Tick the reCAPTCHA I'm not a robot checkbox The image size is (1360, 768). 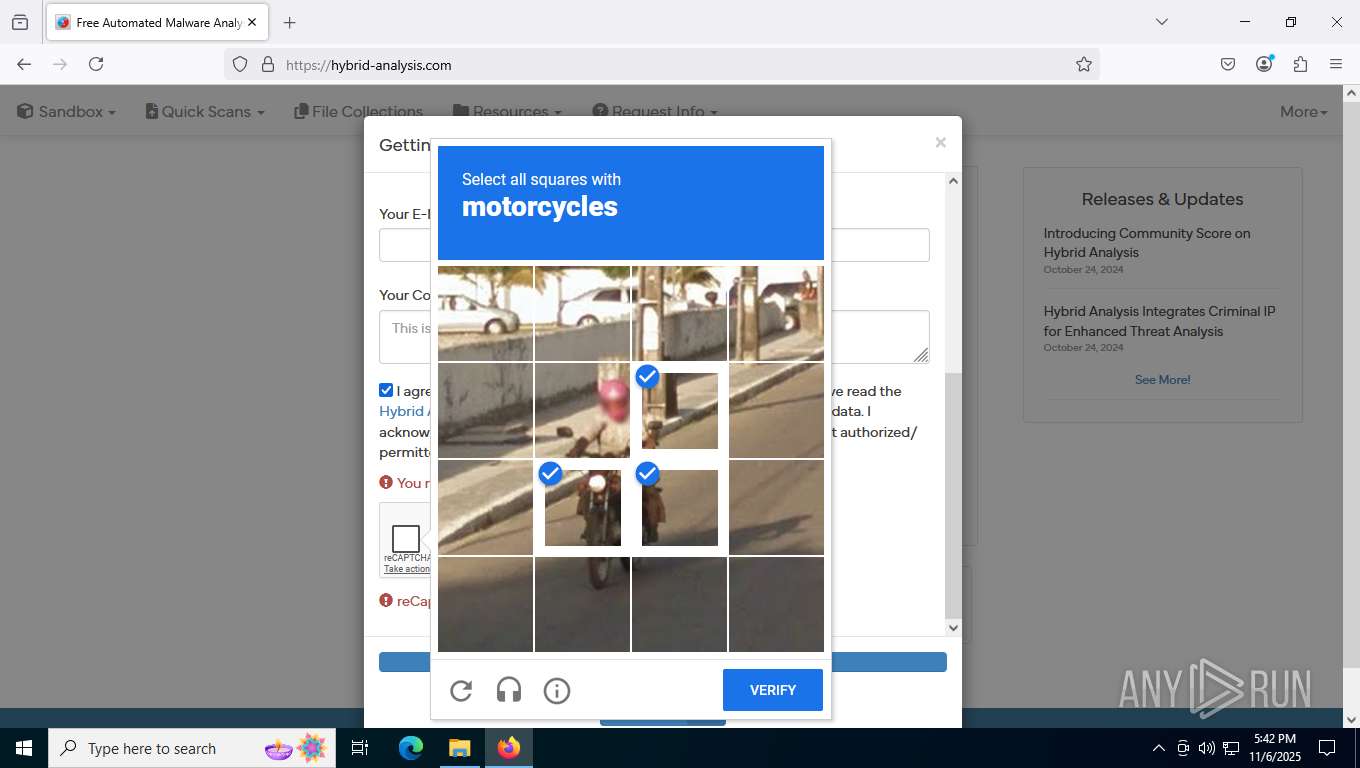click(x=406, y=539)
